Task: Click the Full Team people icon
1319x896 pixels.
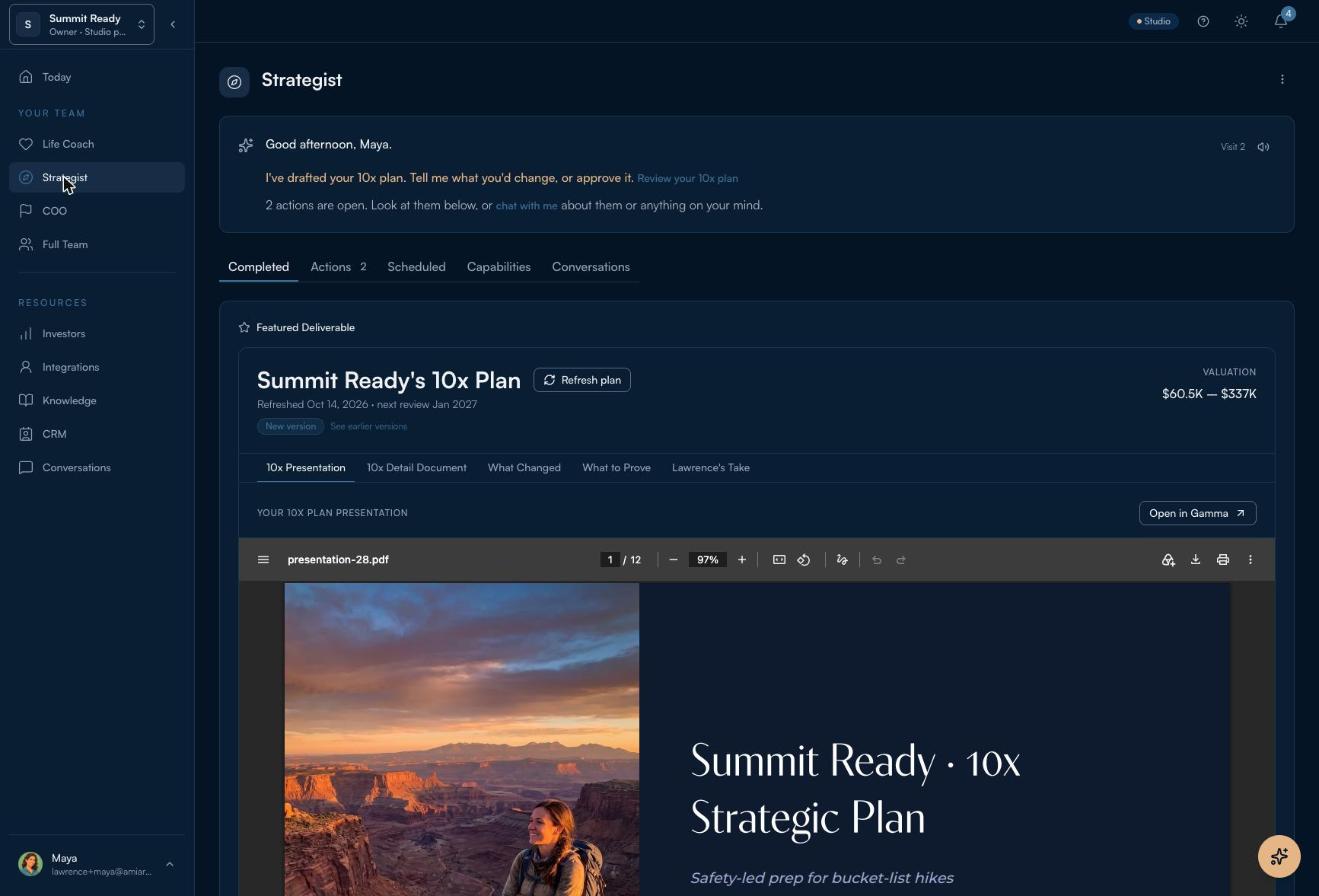Action: click(x=26, y=244)
